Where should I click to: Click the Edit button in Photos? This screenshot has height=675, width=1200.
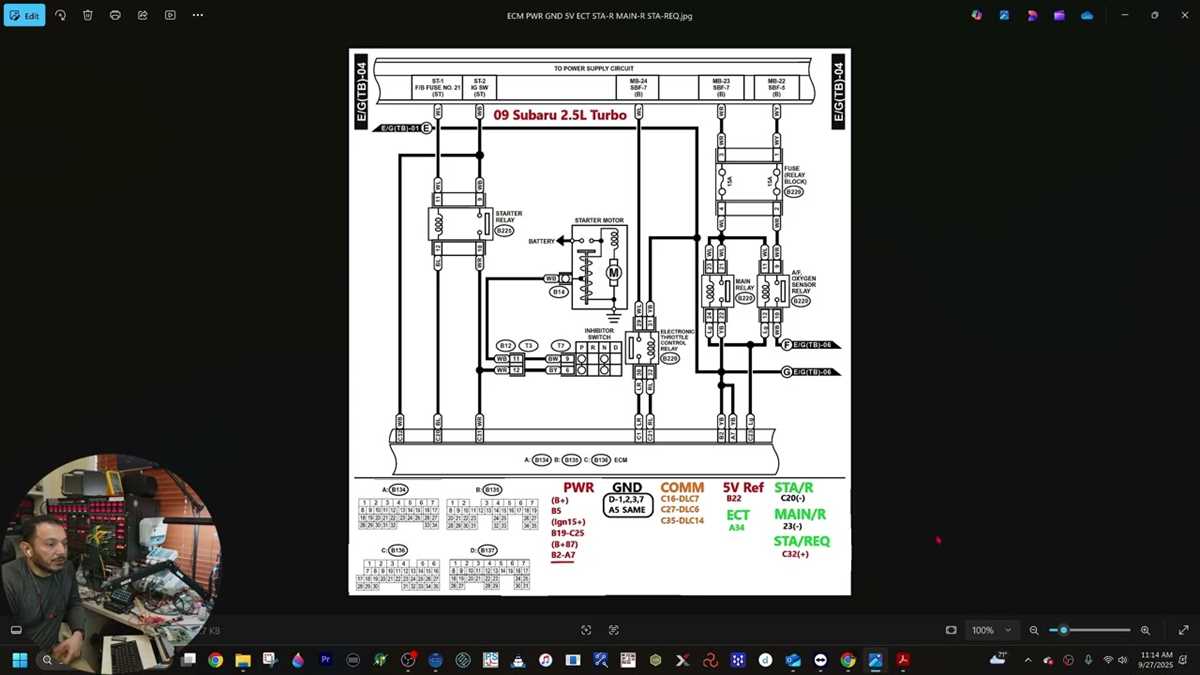click(25, 15)
